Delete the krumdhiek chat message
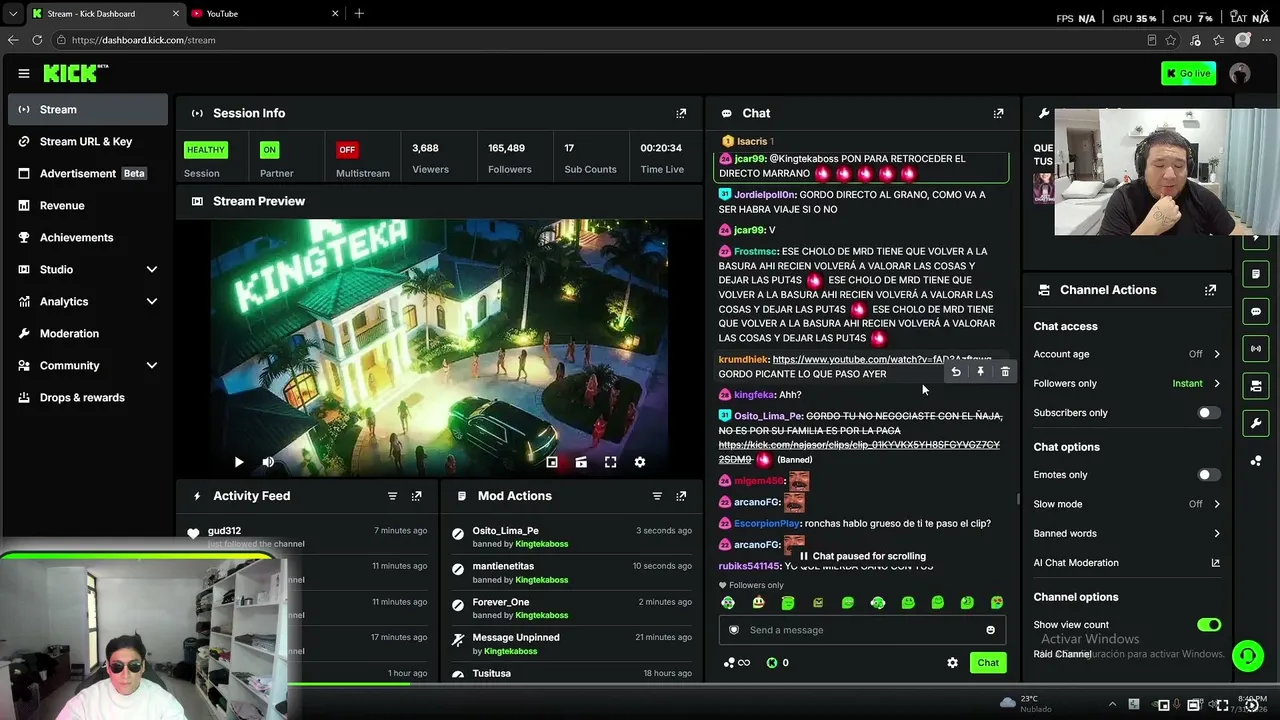Image resolution: width=1280 pixels, height=720 pixels. point(1005,372)
